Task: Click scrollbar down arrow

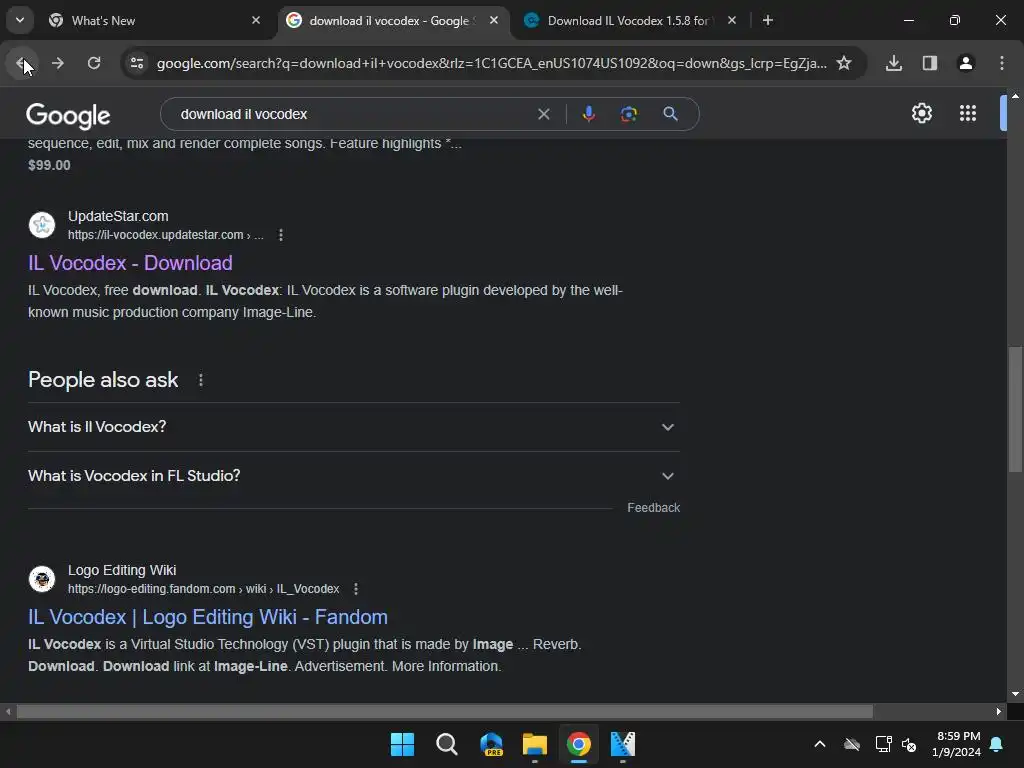Action: (x=1015, y=694)
